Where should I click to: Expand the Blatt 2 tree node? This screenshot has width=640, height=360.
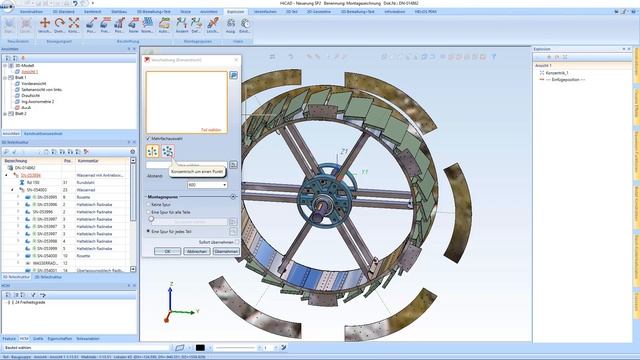click(x=5, y=113)
